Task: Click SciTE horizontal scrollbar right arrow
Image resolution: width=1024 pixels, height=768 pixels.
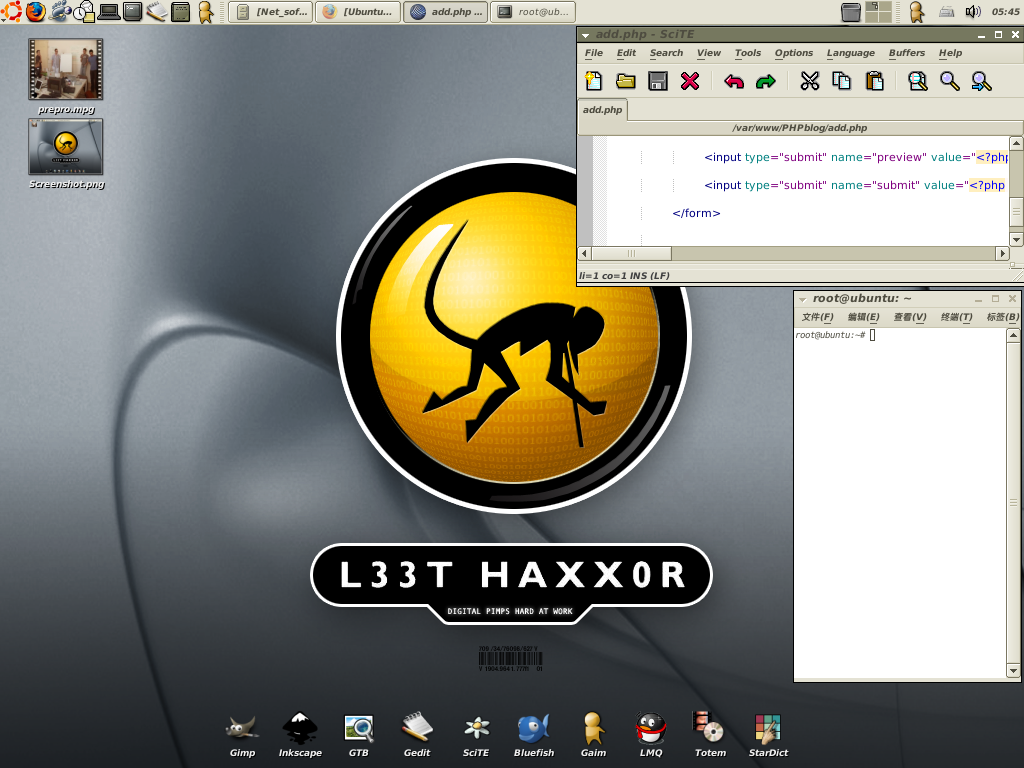Action: tap(1003, 253)
